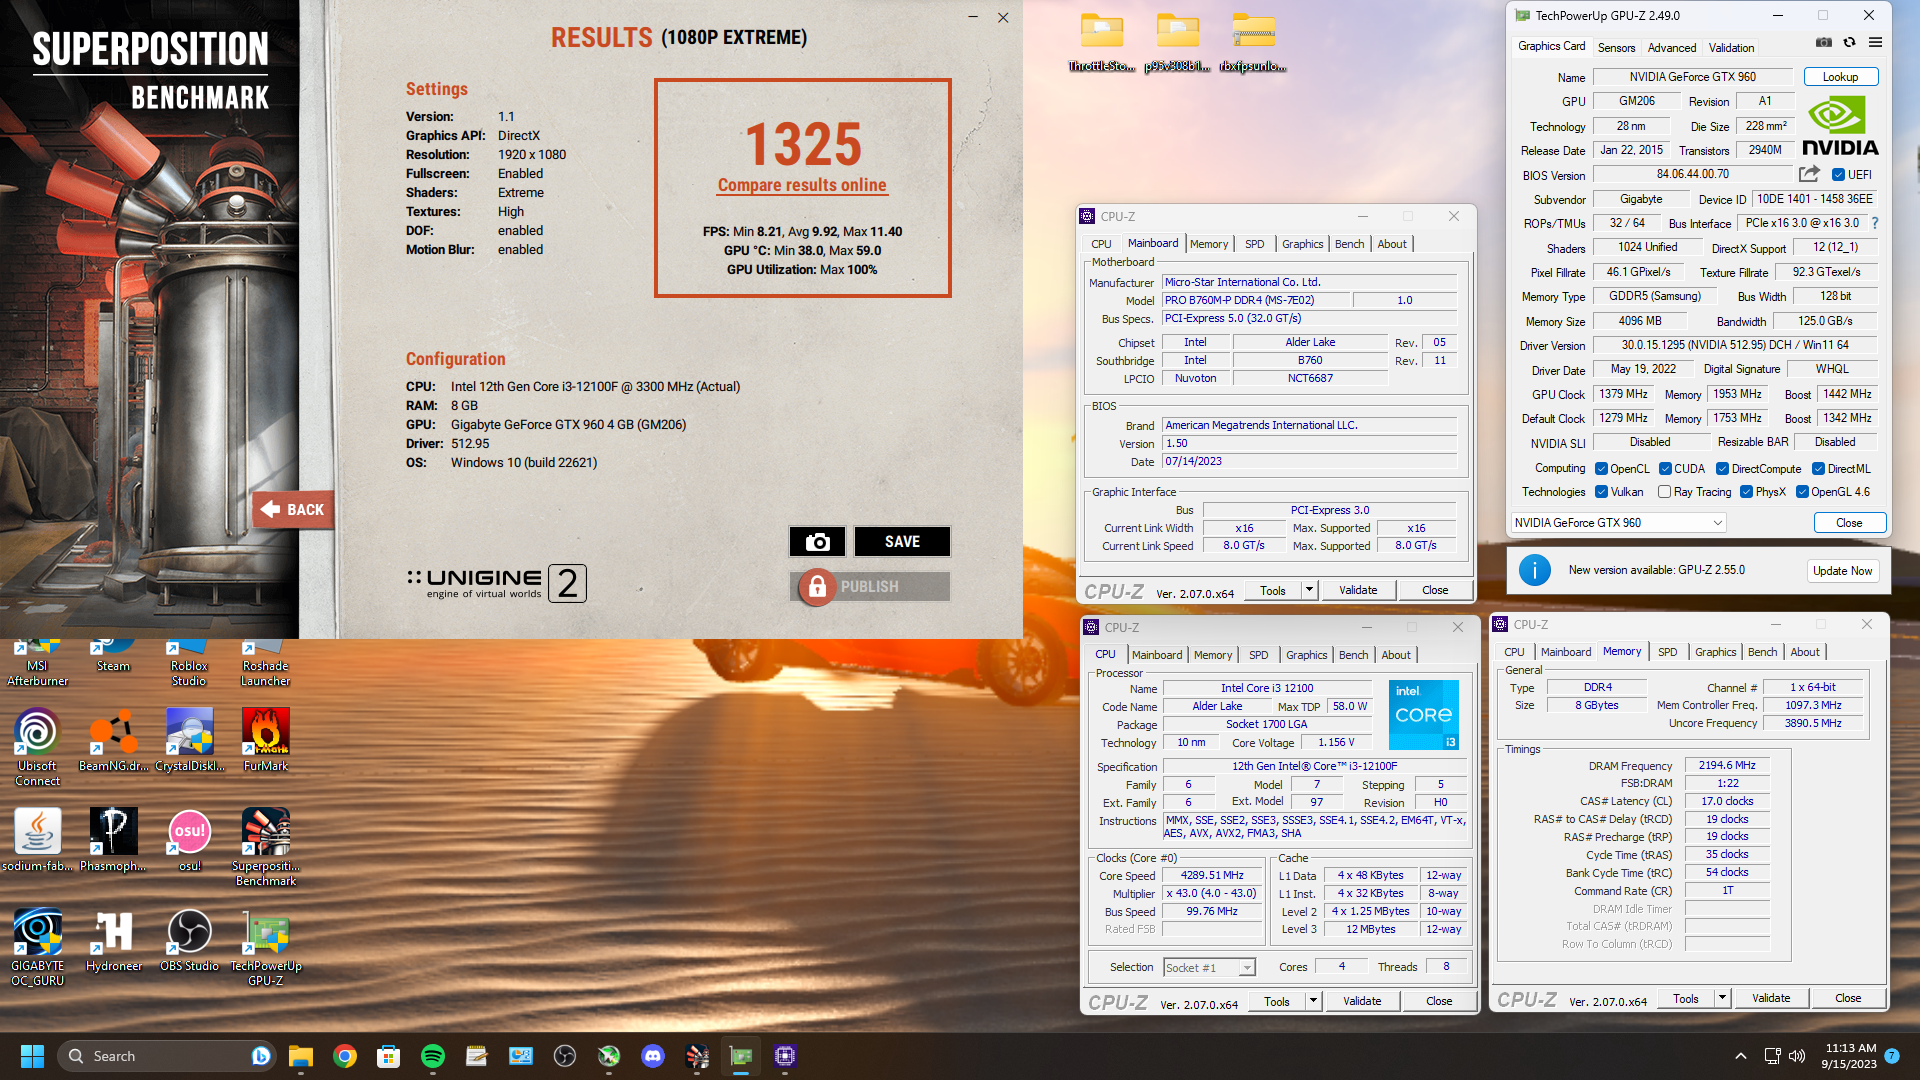Click the taskbar Search box

166,1056
